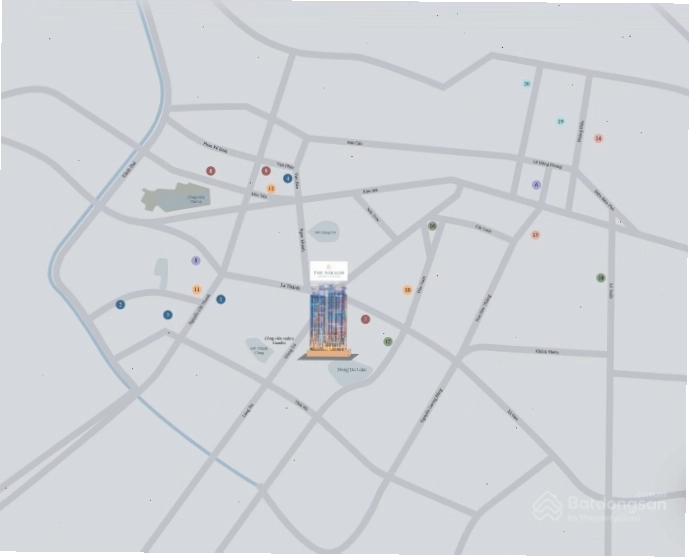Image resolution: width=689 pixels, height=557 pixels.
Task: Click the Cát Linh street label
Action: (x=483, y=228)
